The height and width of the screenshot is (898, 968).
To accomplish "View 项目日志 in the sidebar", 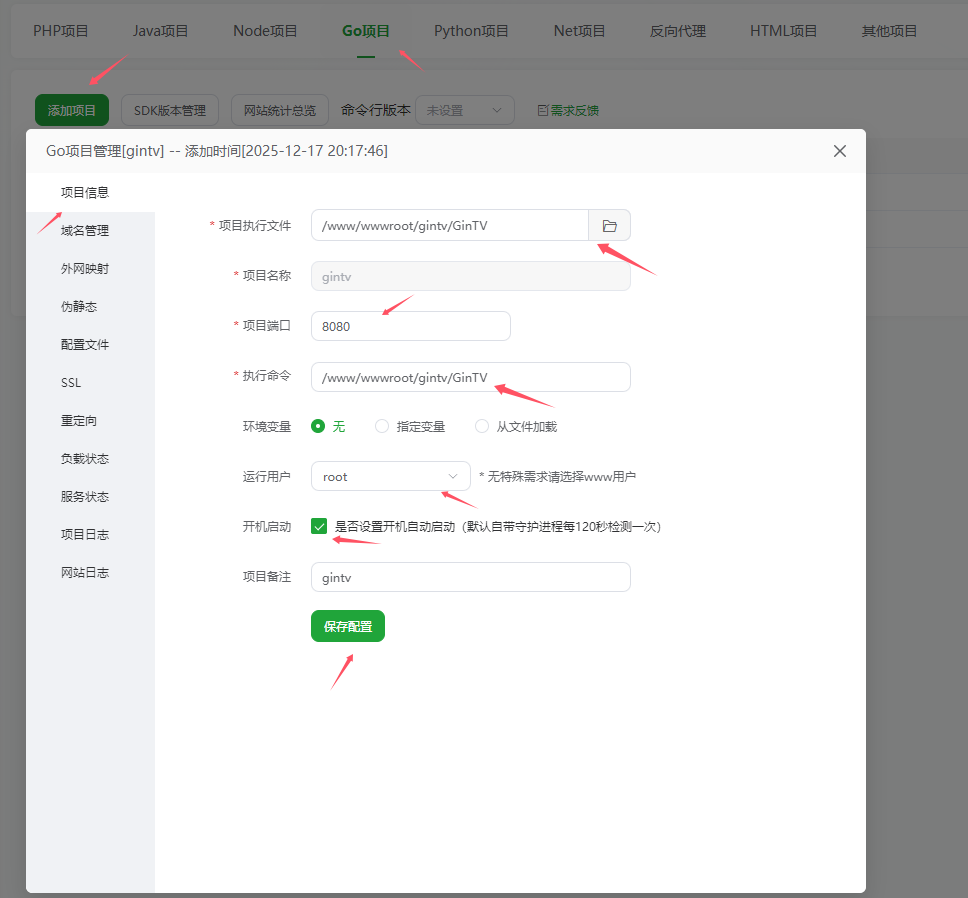I will (x=85, y=535).
